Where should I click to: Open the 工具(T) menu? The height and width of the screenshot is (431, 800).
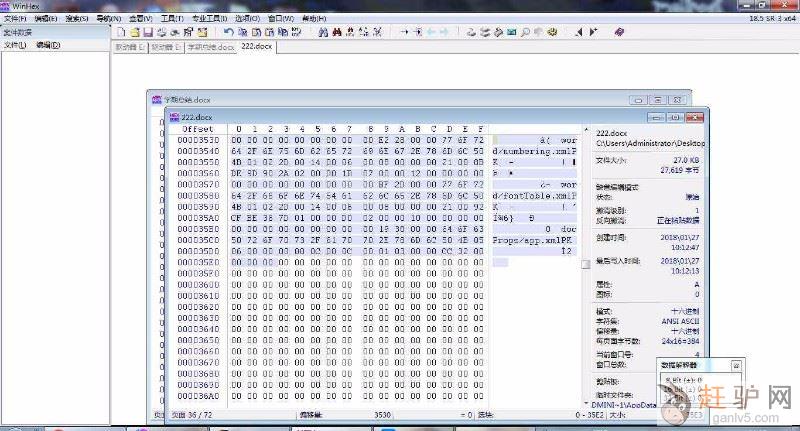click(172, 19)
